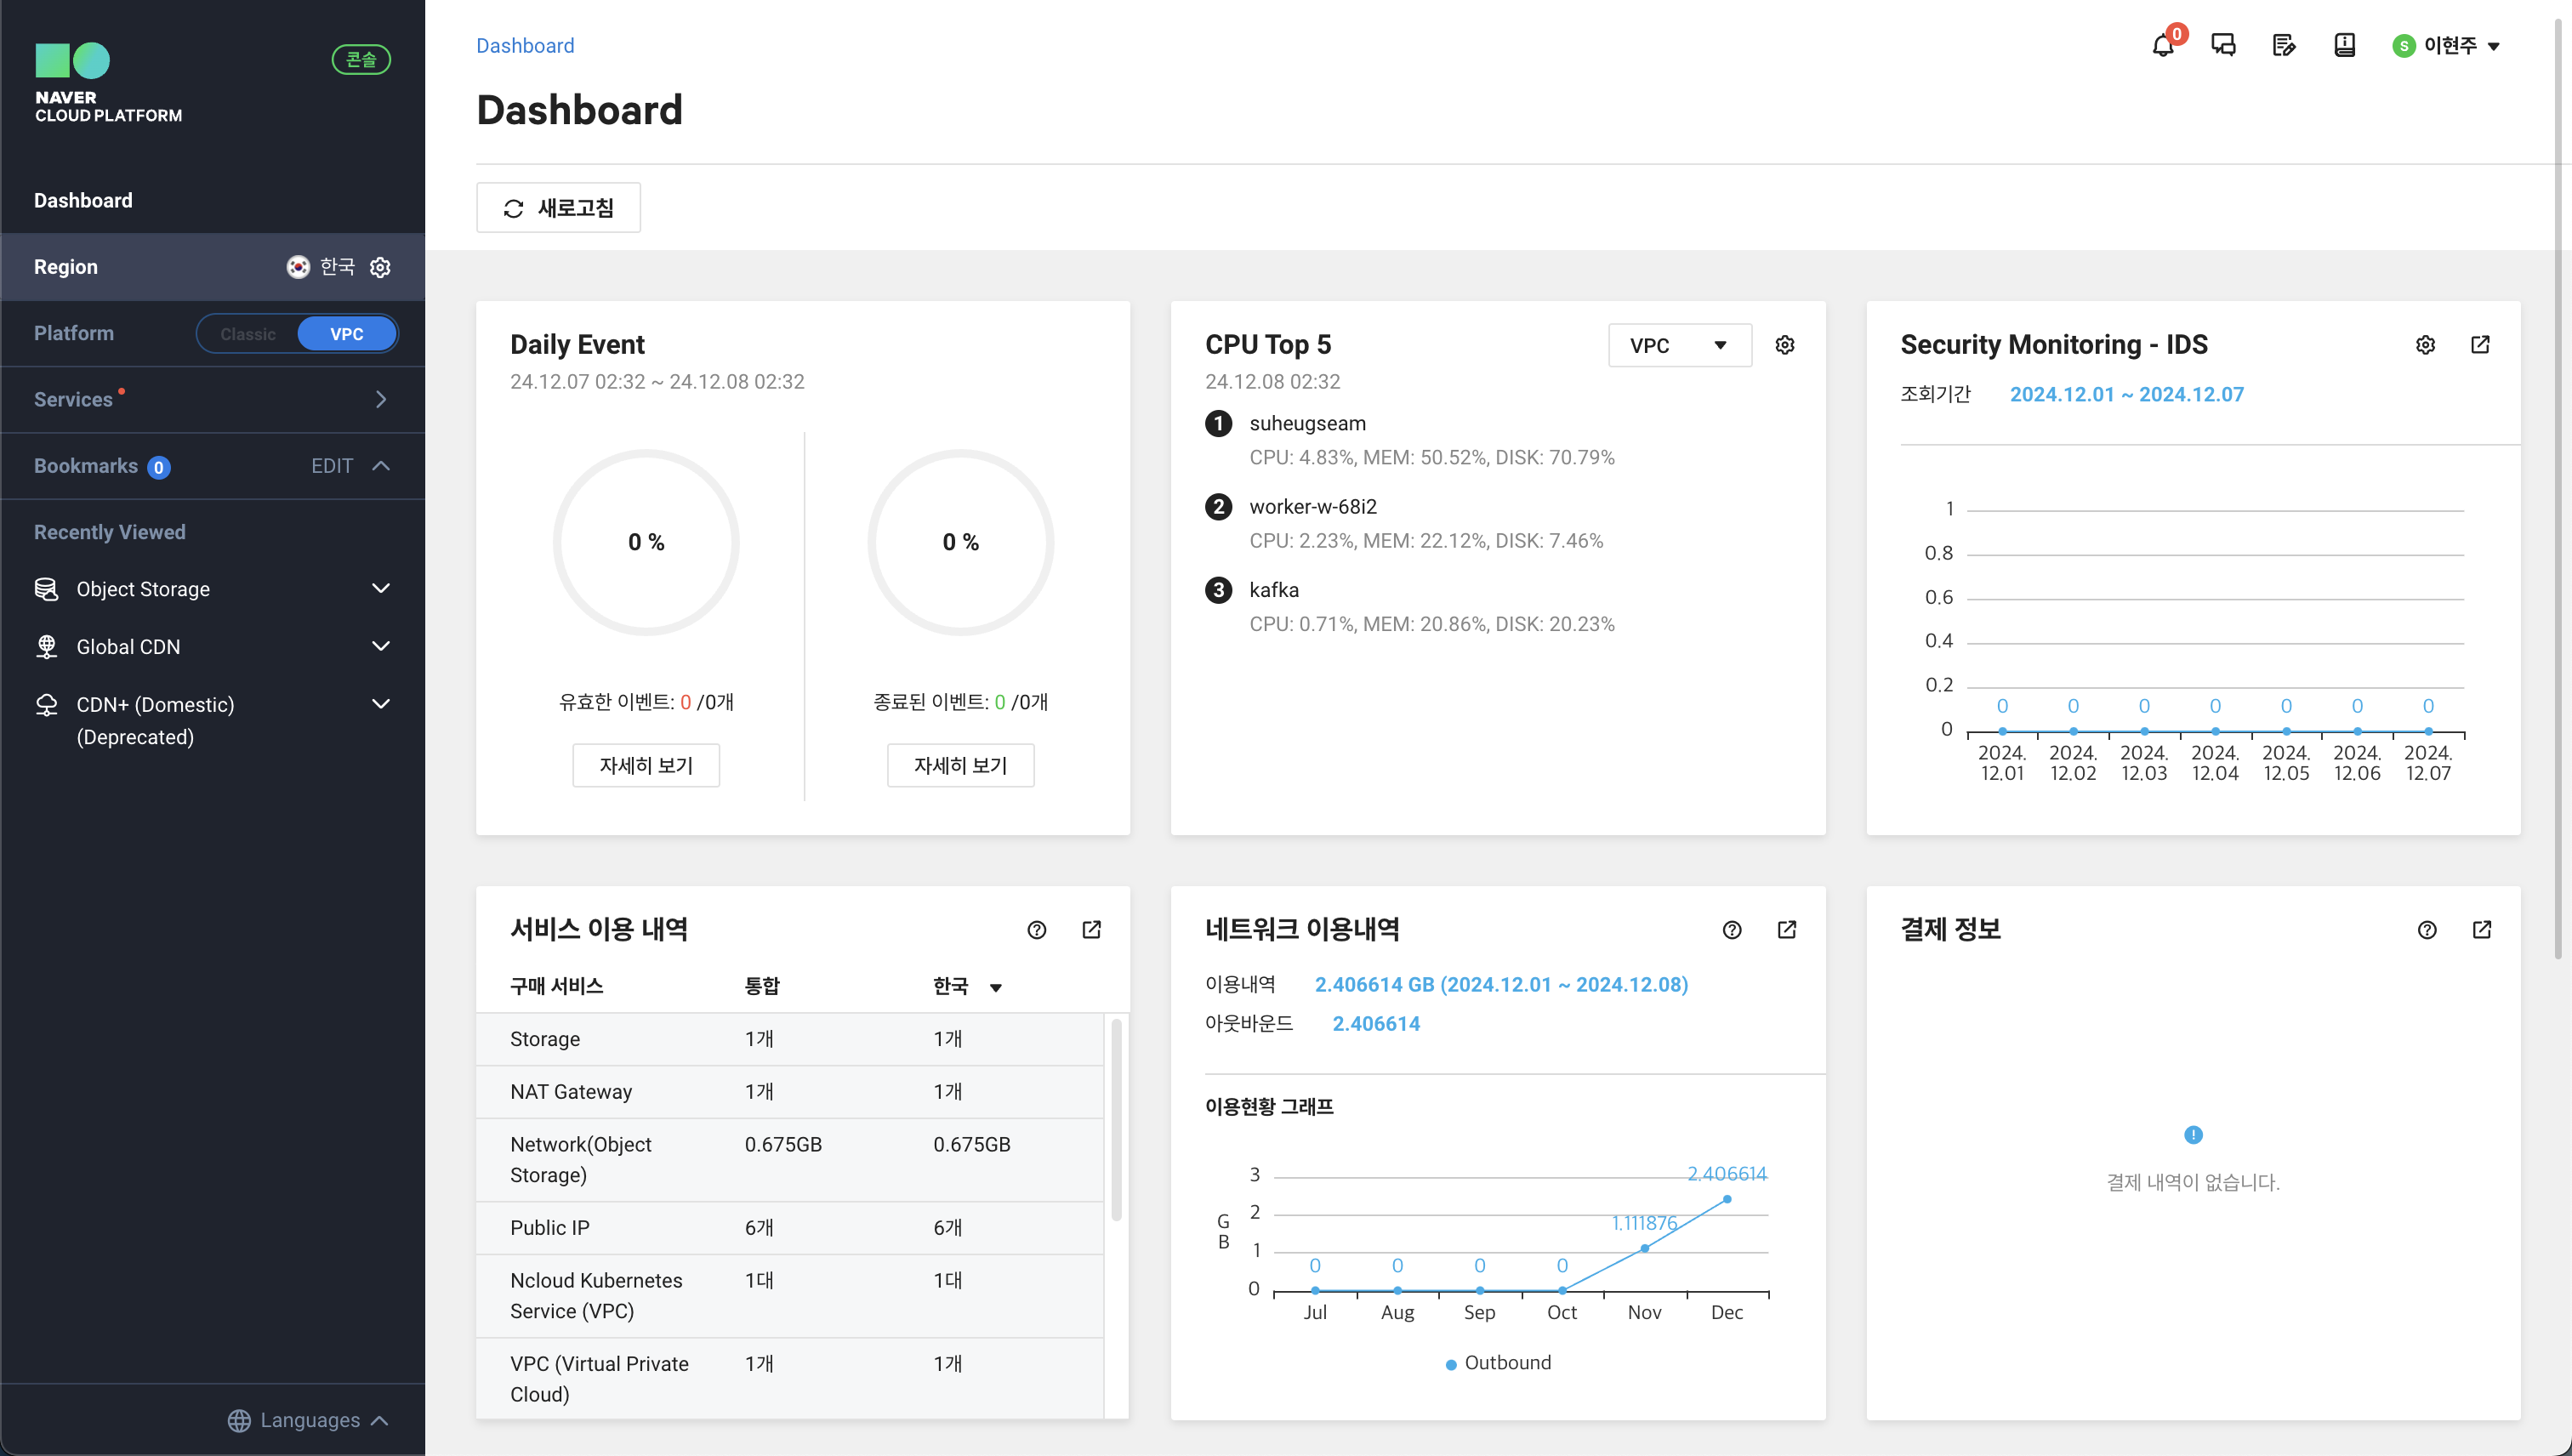The image size is (2572, 1456).
Task: Click the 새로고침 refresh button
Action: click(558, 208)
